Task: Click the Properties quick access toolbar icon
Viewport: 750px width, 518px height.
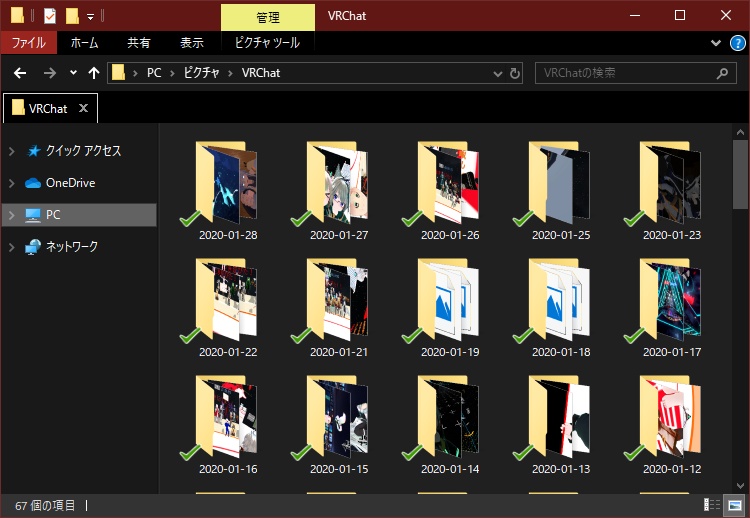Action: click(50, 16)
